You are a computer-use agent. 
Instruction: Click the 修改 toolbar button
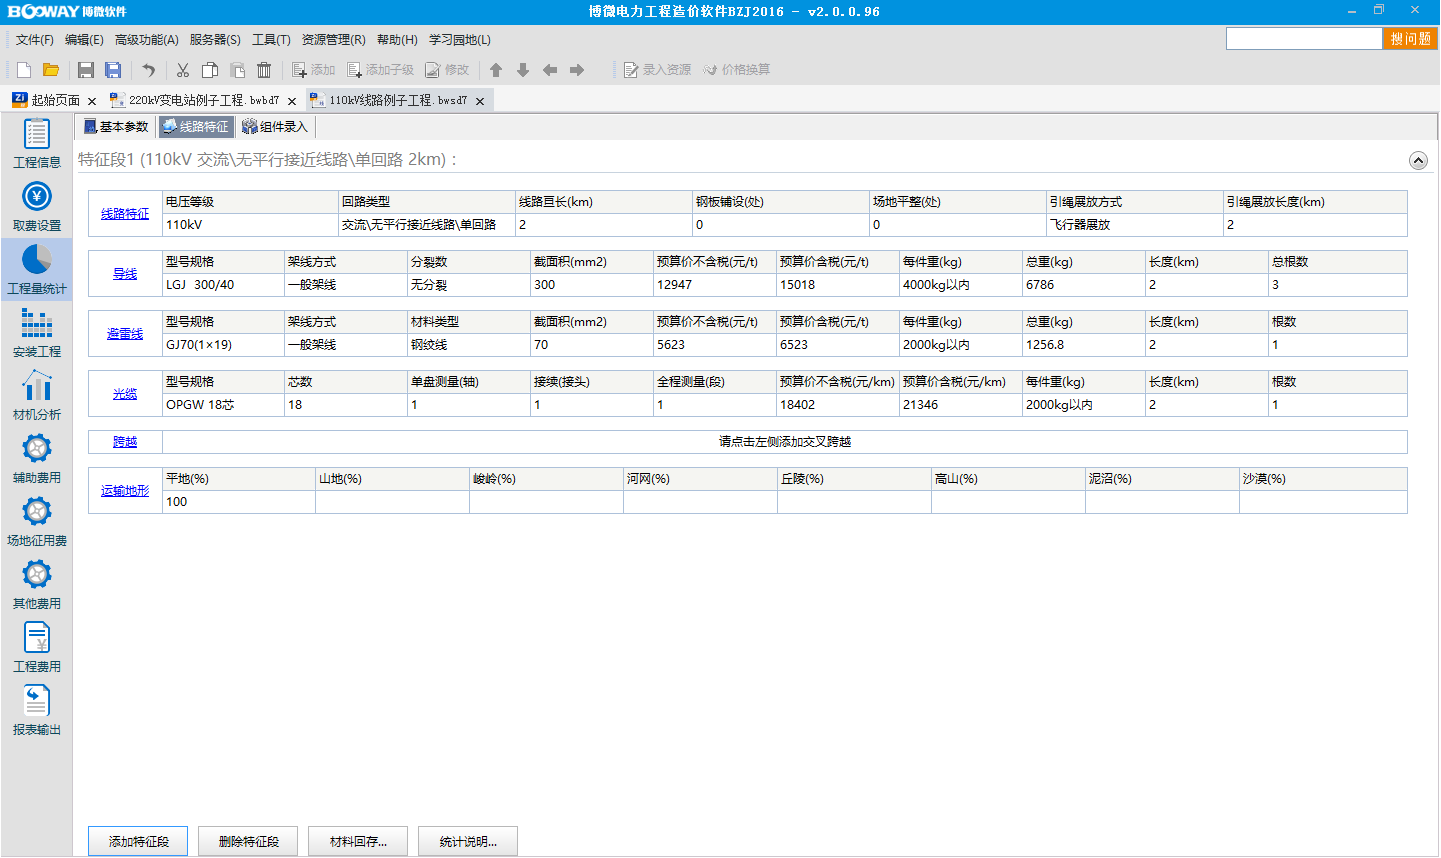coord(447,70)
